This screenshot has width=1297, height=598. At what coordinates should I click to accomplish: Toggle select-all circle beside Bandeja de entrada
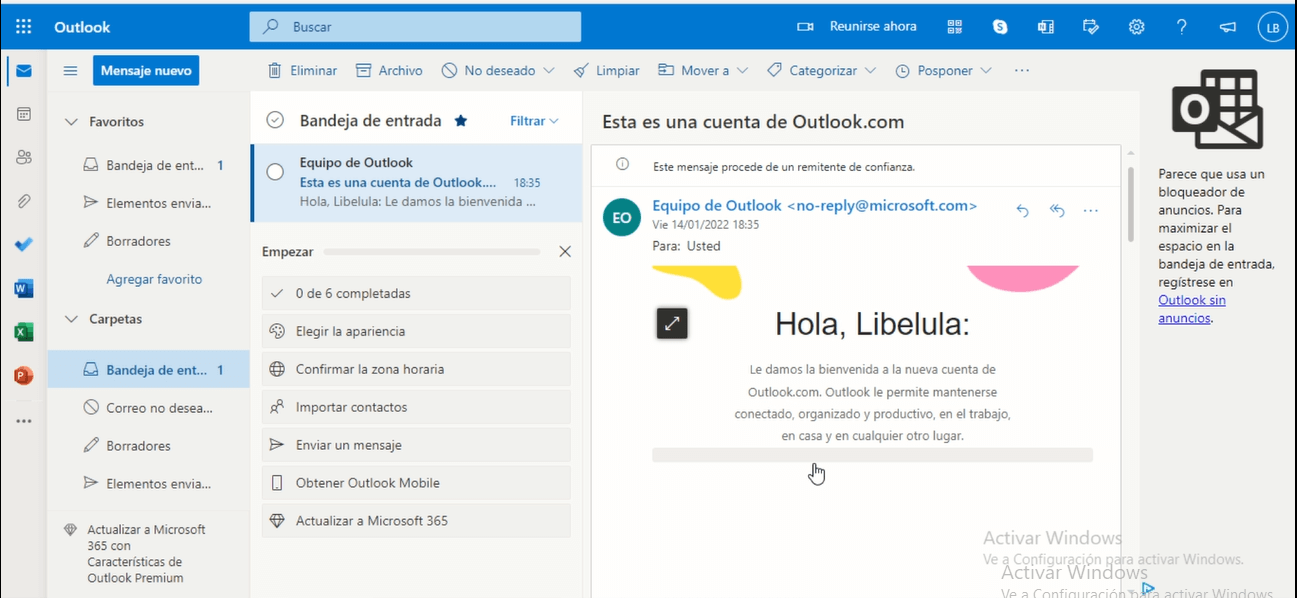(x=275, y=120)
